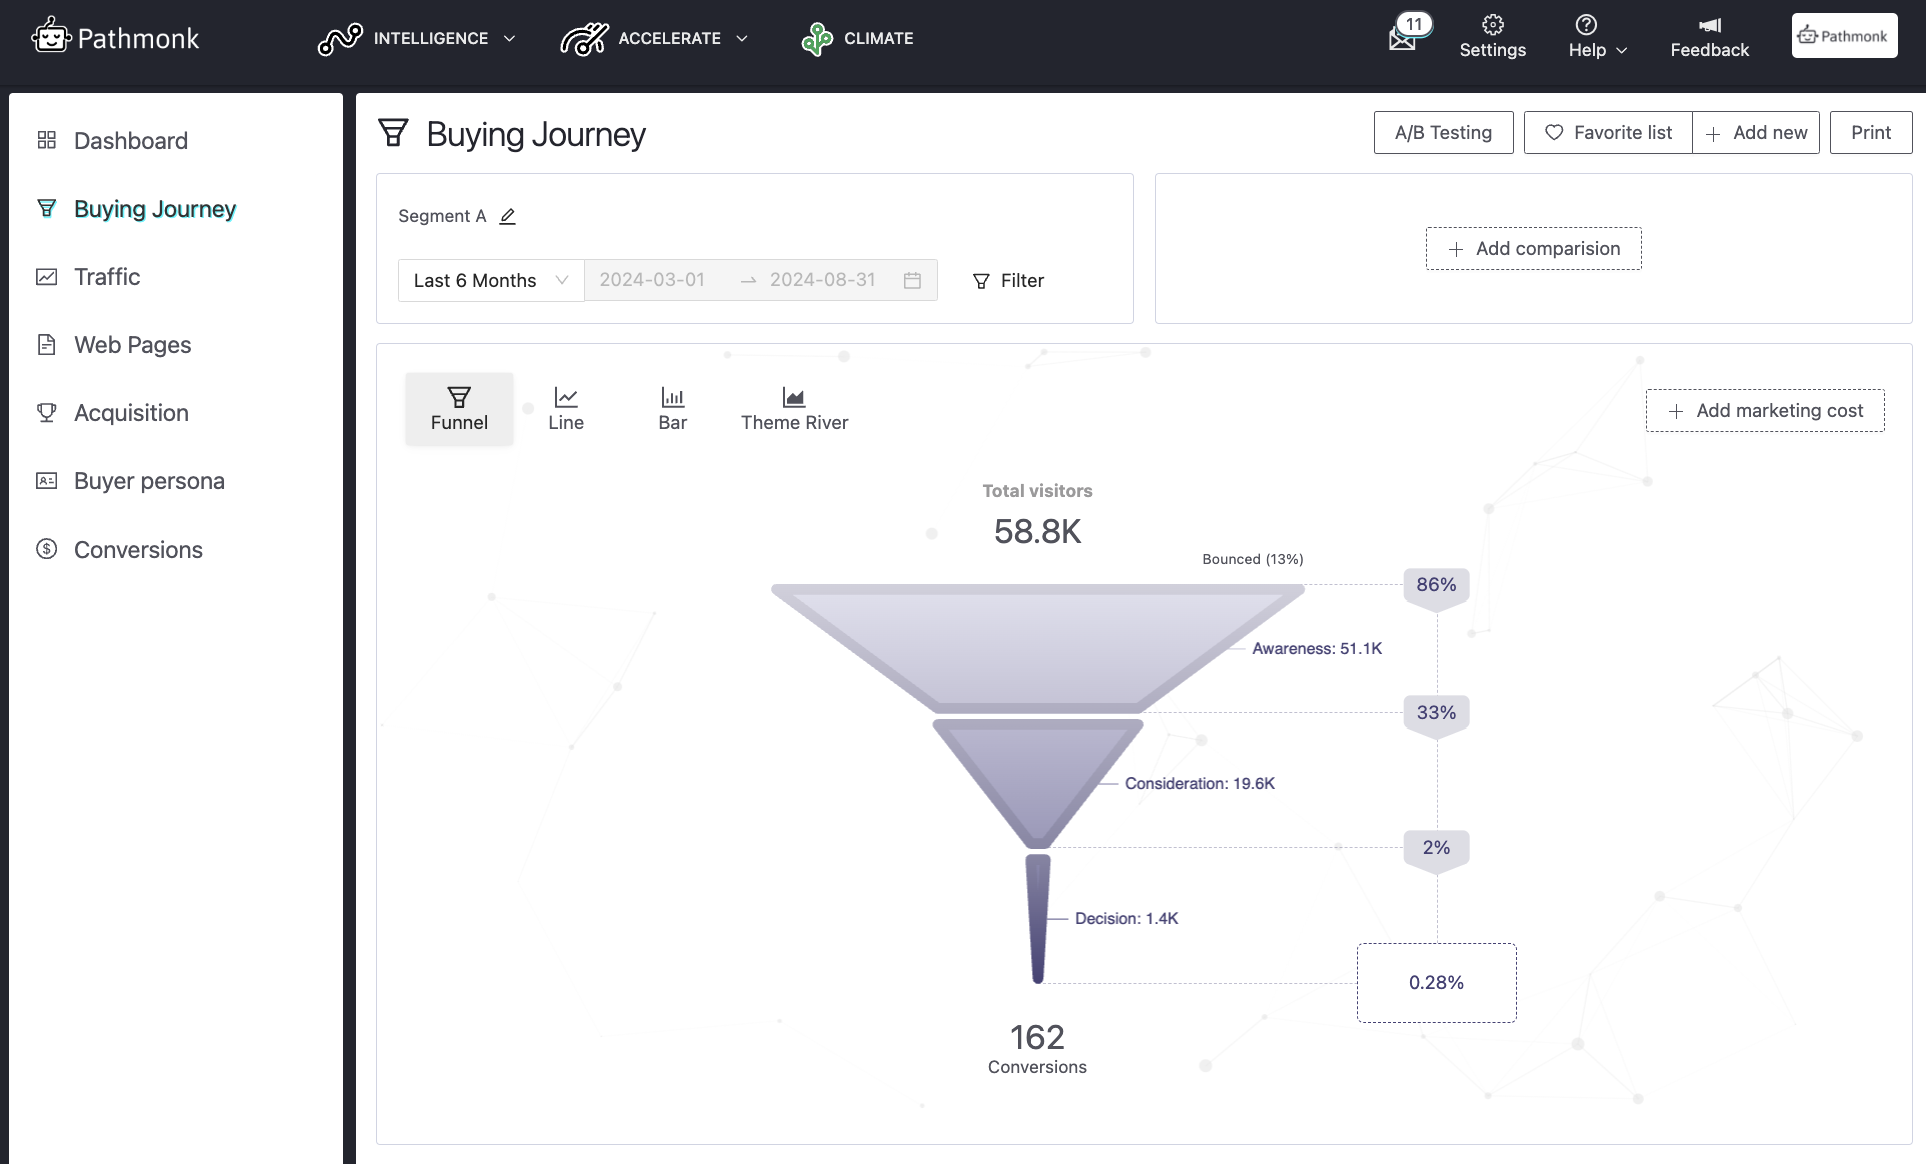Select the Funnel chart view
Screen dimensions: 1926x1164
pos(458,408)
